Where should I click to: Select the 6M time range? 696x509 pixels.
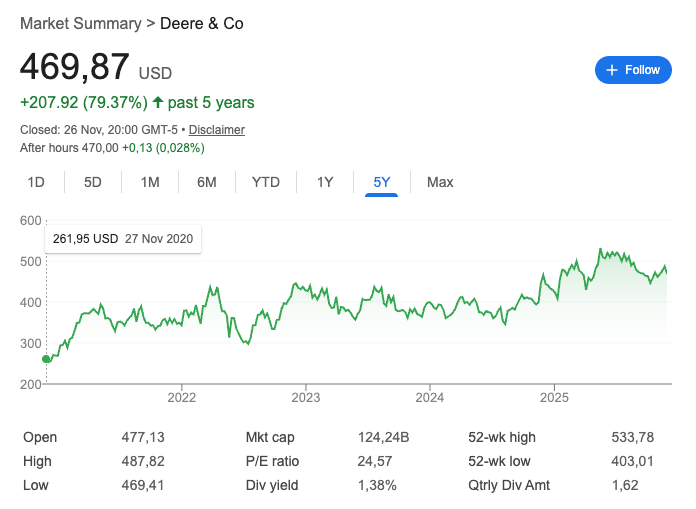coord(207,182)
